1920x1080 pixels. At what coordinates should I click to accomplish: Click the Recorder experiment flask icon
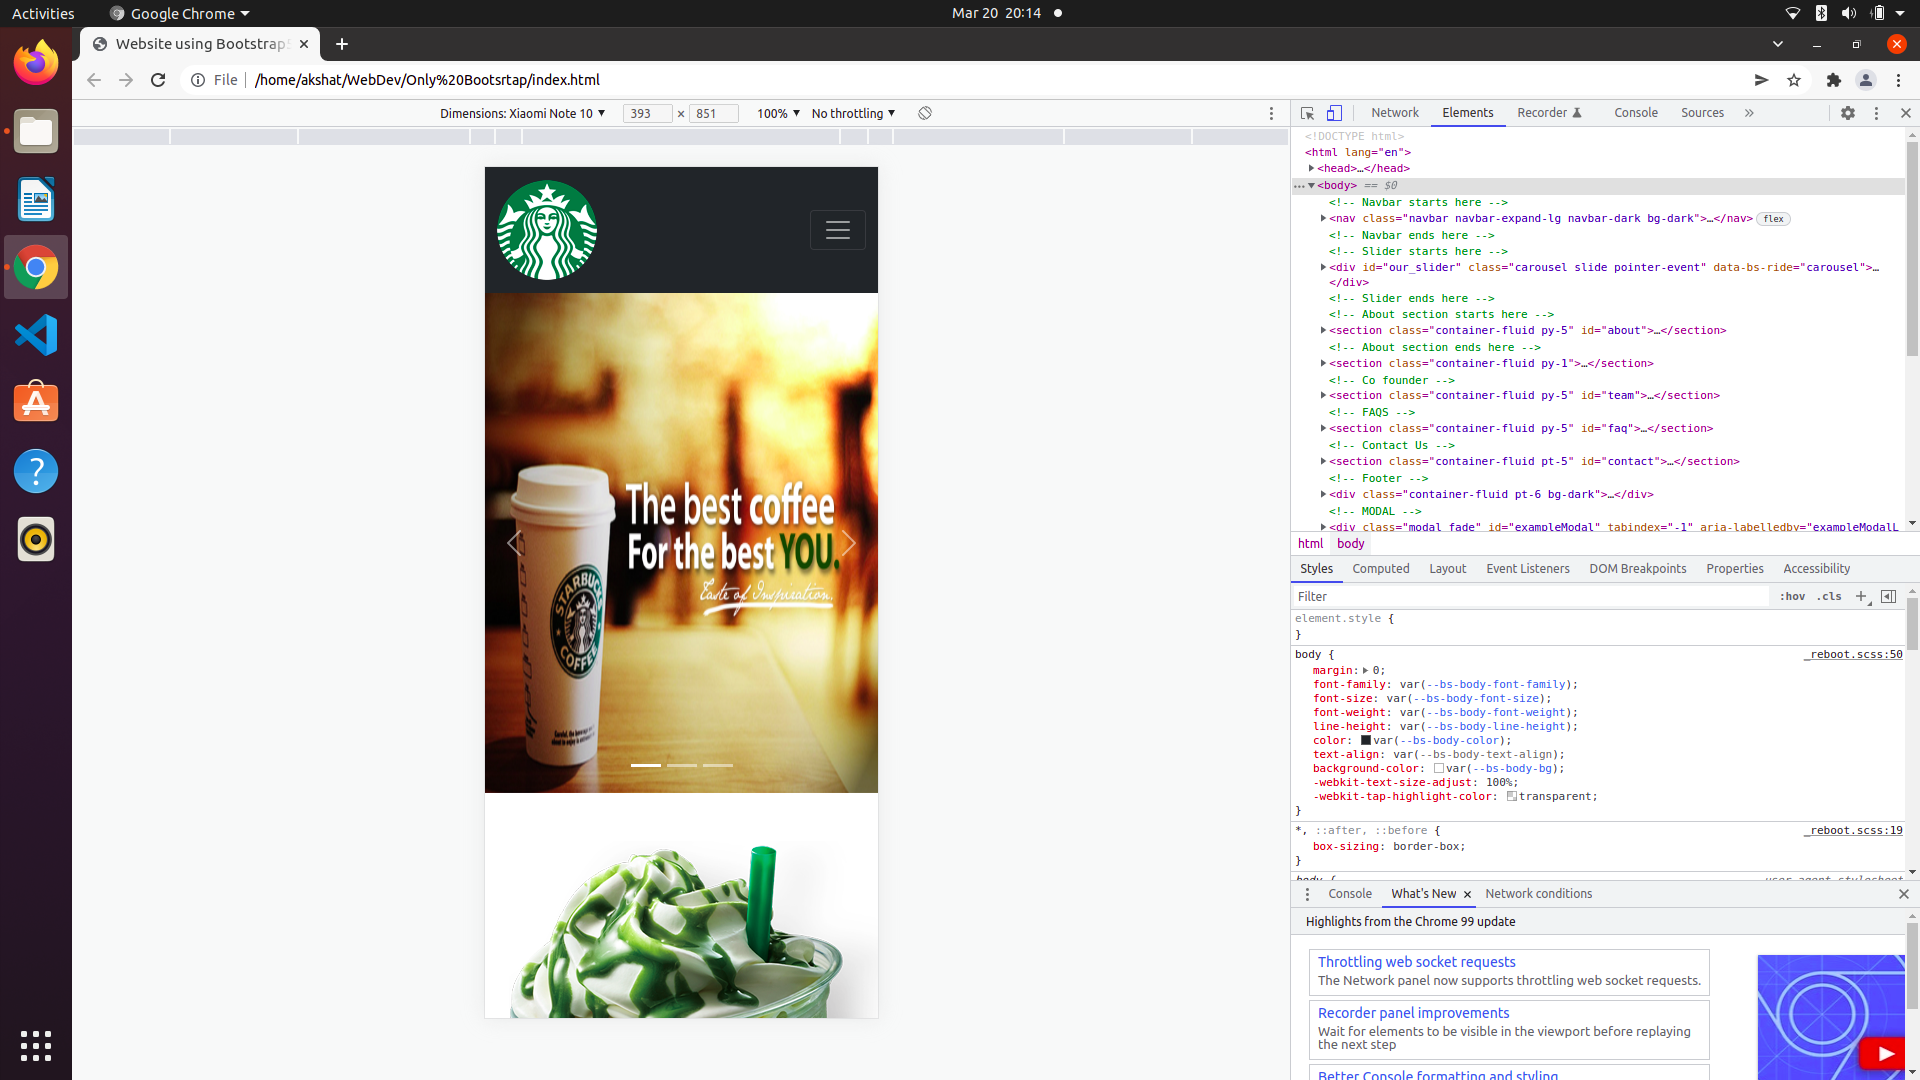[x=1578, y=113]
